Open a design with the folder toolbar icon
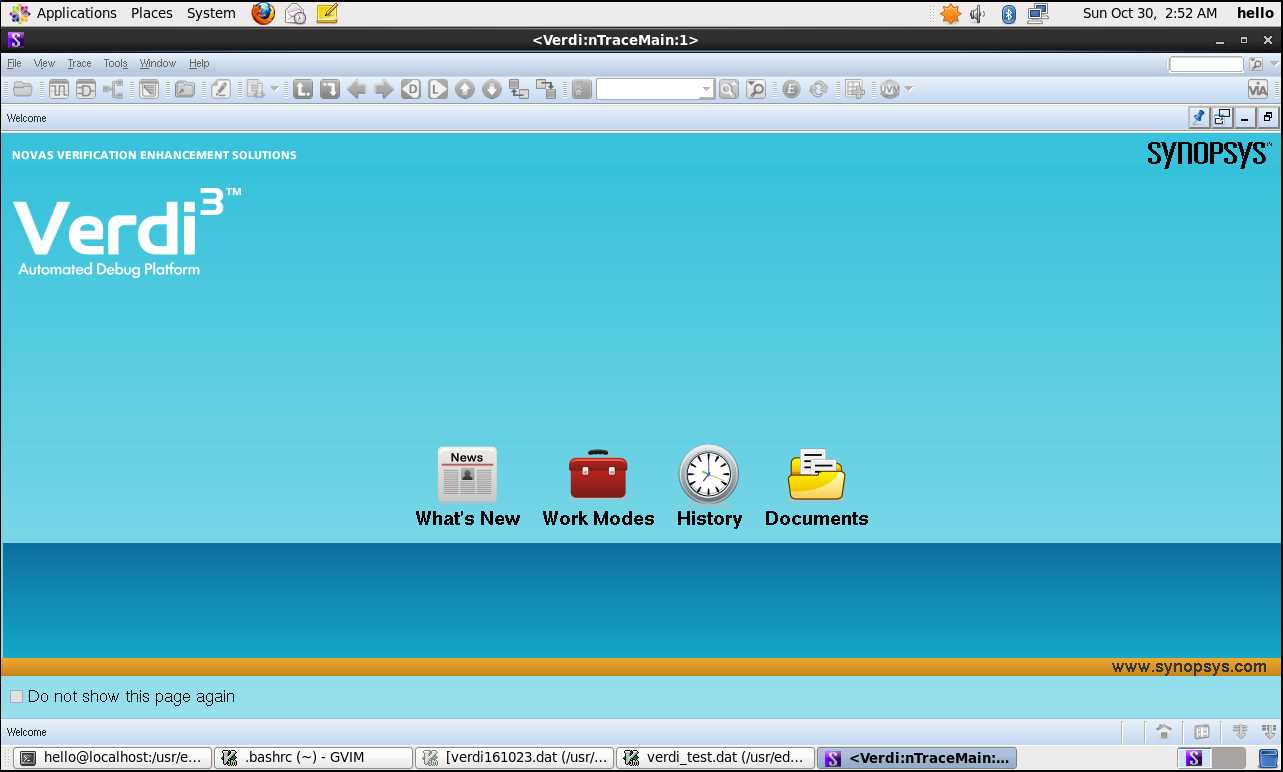This screenshot has width=1283, height=772. pos(22,89)
